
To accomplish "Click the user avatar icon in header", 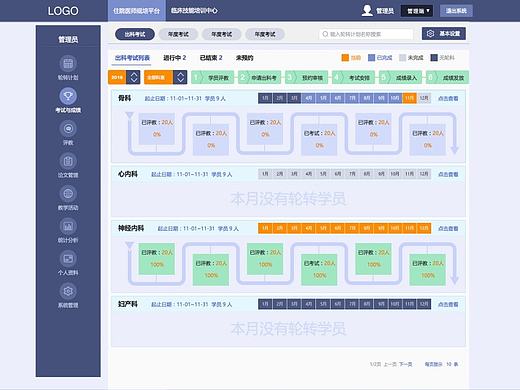I will coord(367,10).
